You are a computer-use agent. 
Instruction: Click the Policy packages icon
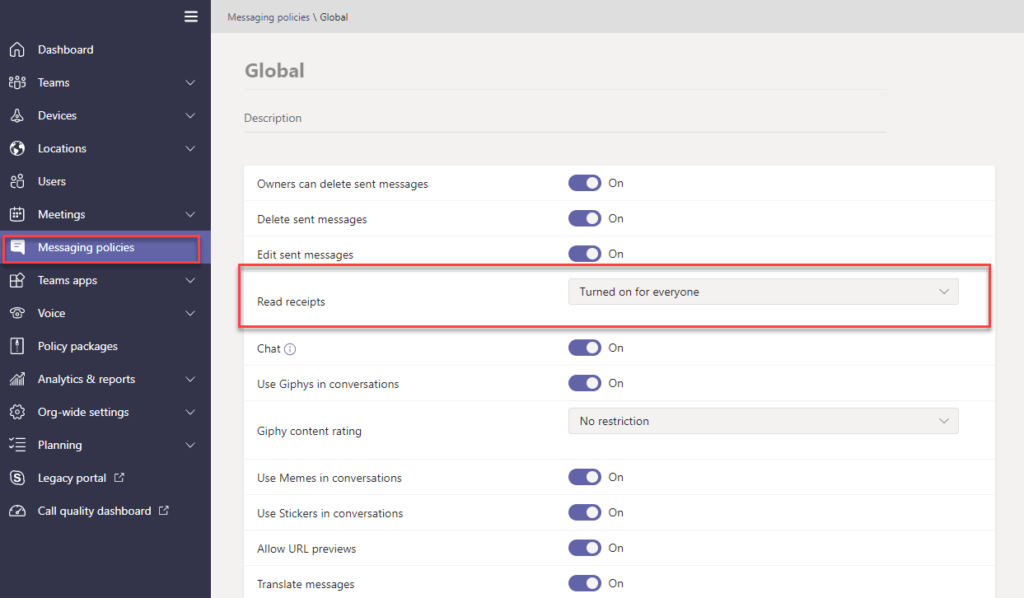click(x=17, y=347)
